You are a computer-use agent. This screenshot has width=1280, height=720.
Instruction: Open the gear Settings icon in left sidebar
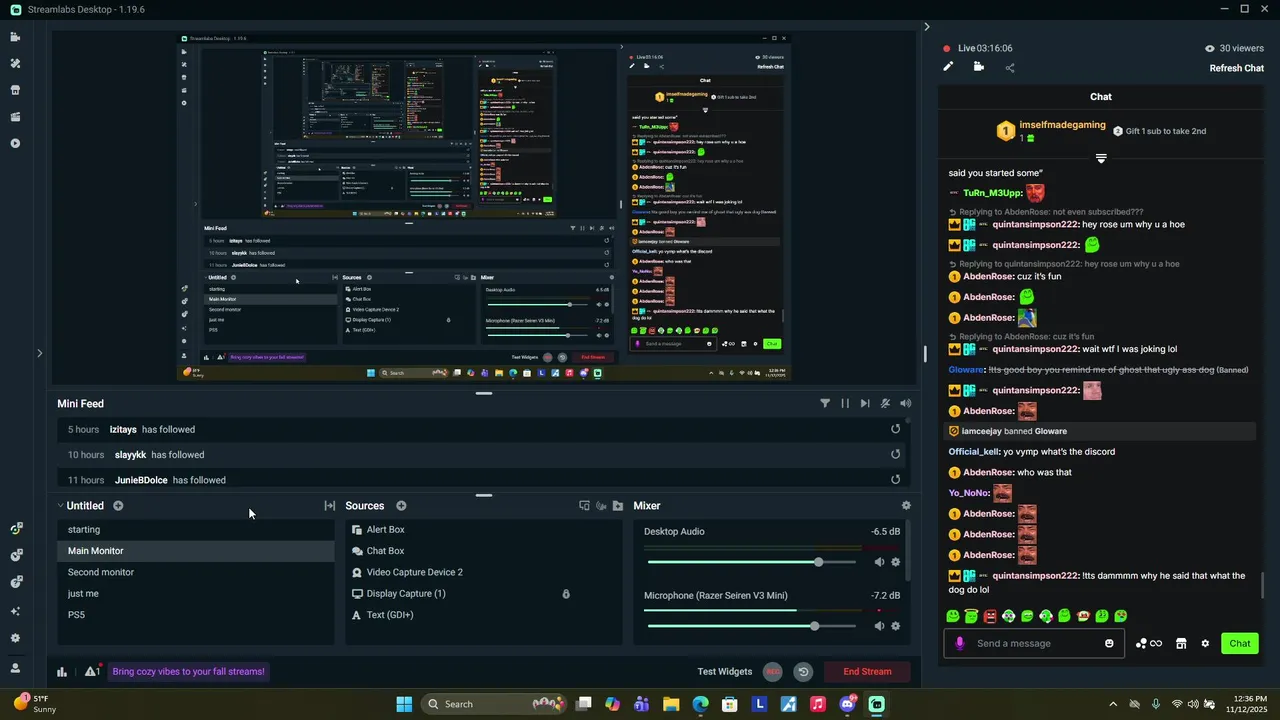(15, 638)
